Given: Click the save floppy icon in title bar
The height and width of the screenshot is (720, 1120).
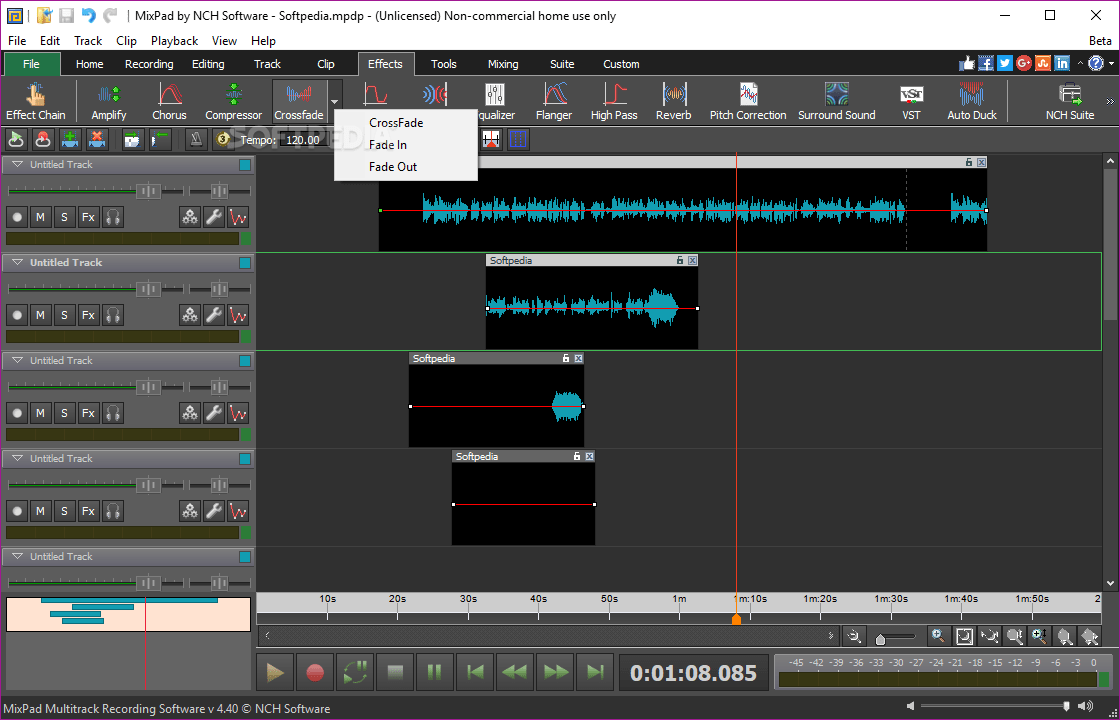Looking at the screenshot, I should pyautogui.click(x=66, y=15).
